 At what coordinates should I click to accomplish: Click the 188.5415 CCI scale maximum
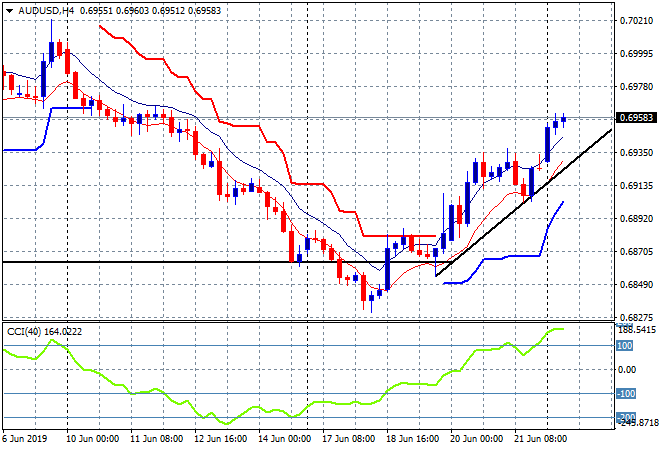(636, 330)
